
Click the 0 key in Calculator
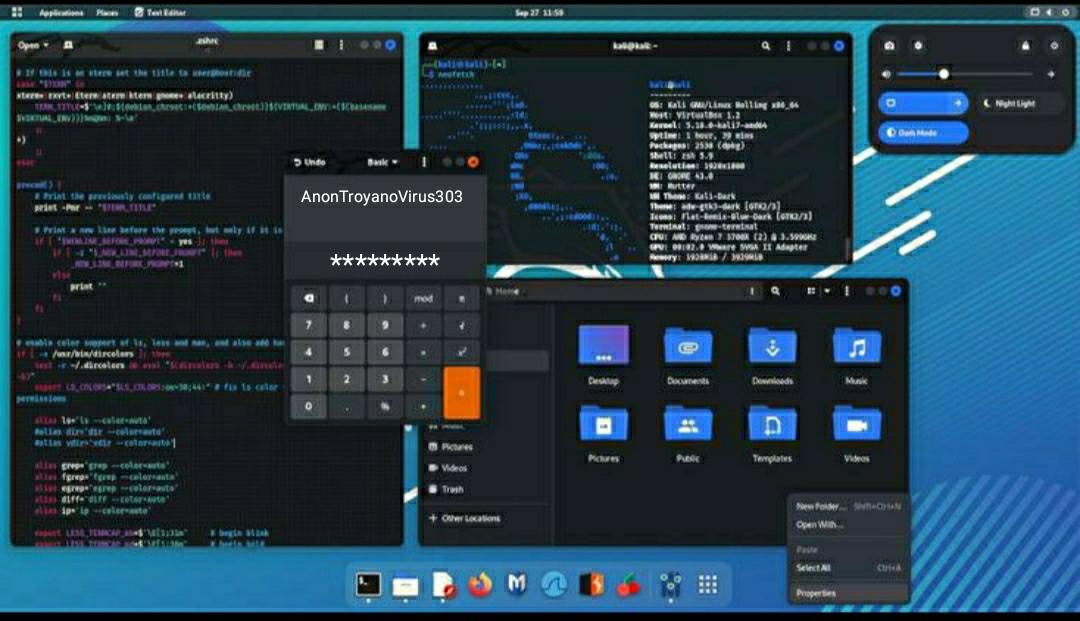tap(309, 406)
